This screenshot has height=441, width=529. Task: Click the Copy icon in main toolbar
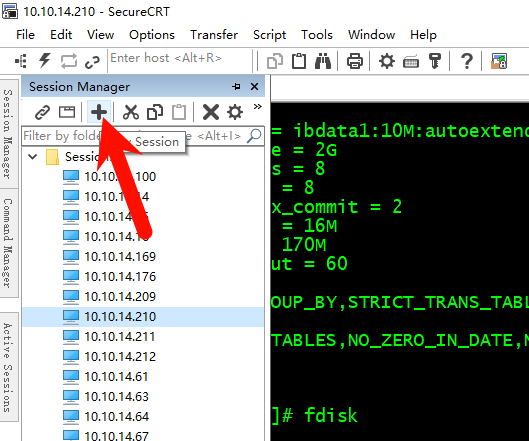click(x=275, y=62)
